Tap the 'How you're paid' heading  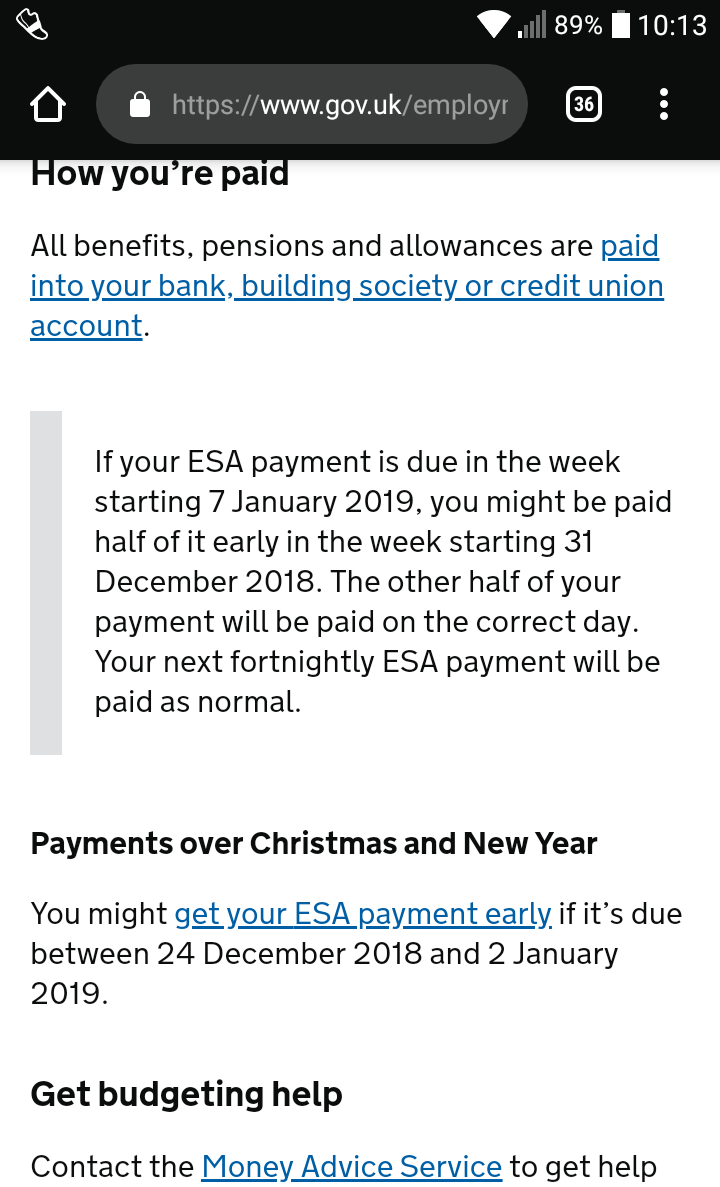(160, 173)
